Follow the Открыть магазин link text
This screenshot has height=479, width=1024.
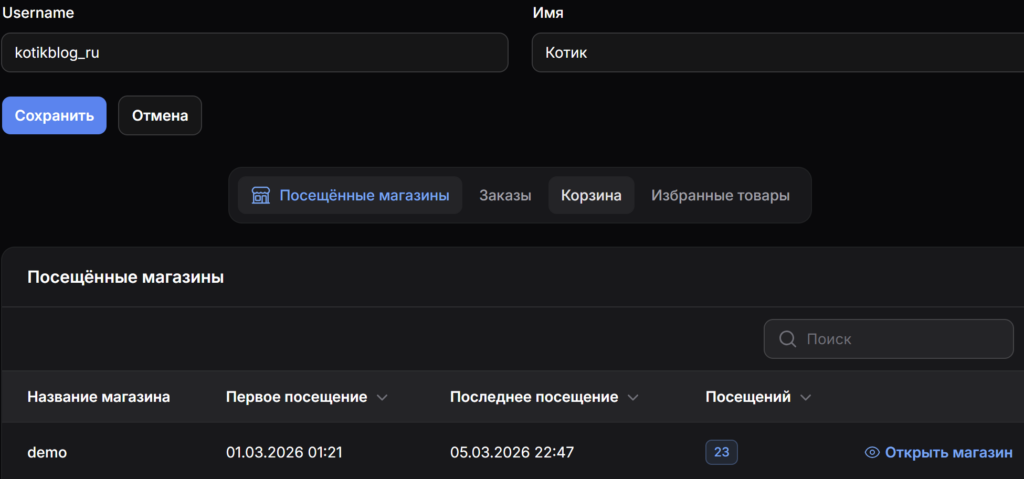click(x=948, y=453)
